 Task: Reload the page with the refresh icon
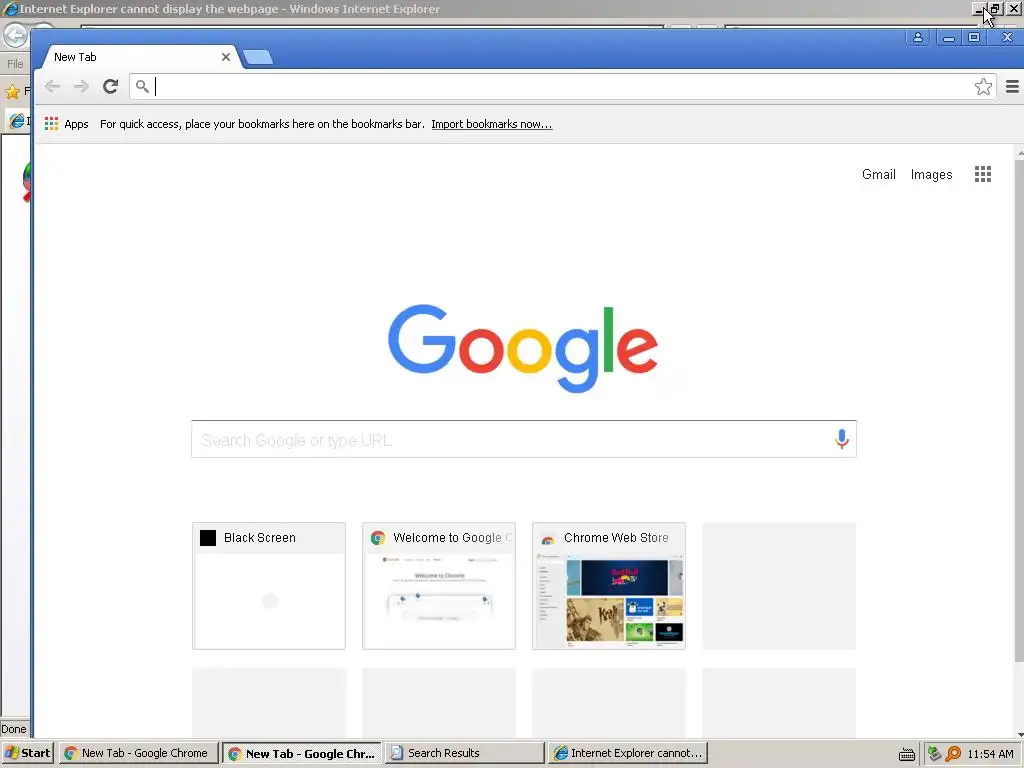point(110,86)
